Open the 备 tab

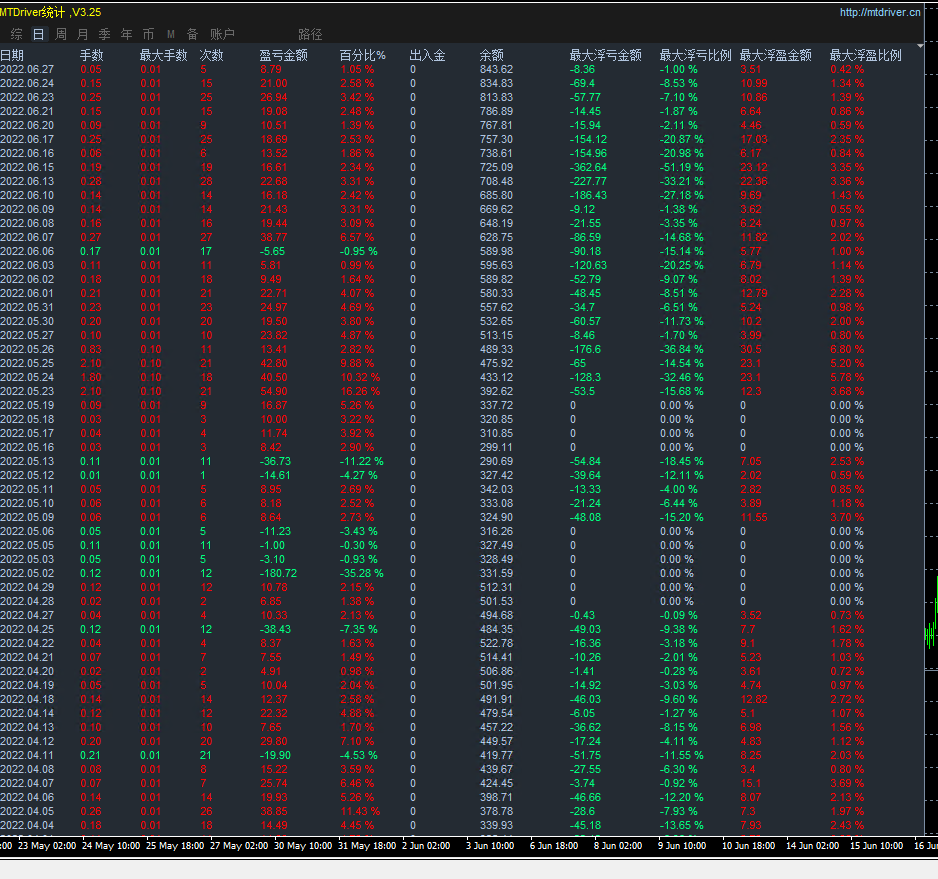click(193, 34)
